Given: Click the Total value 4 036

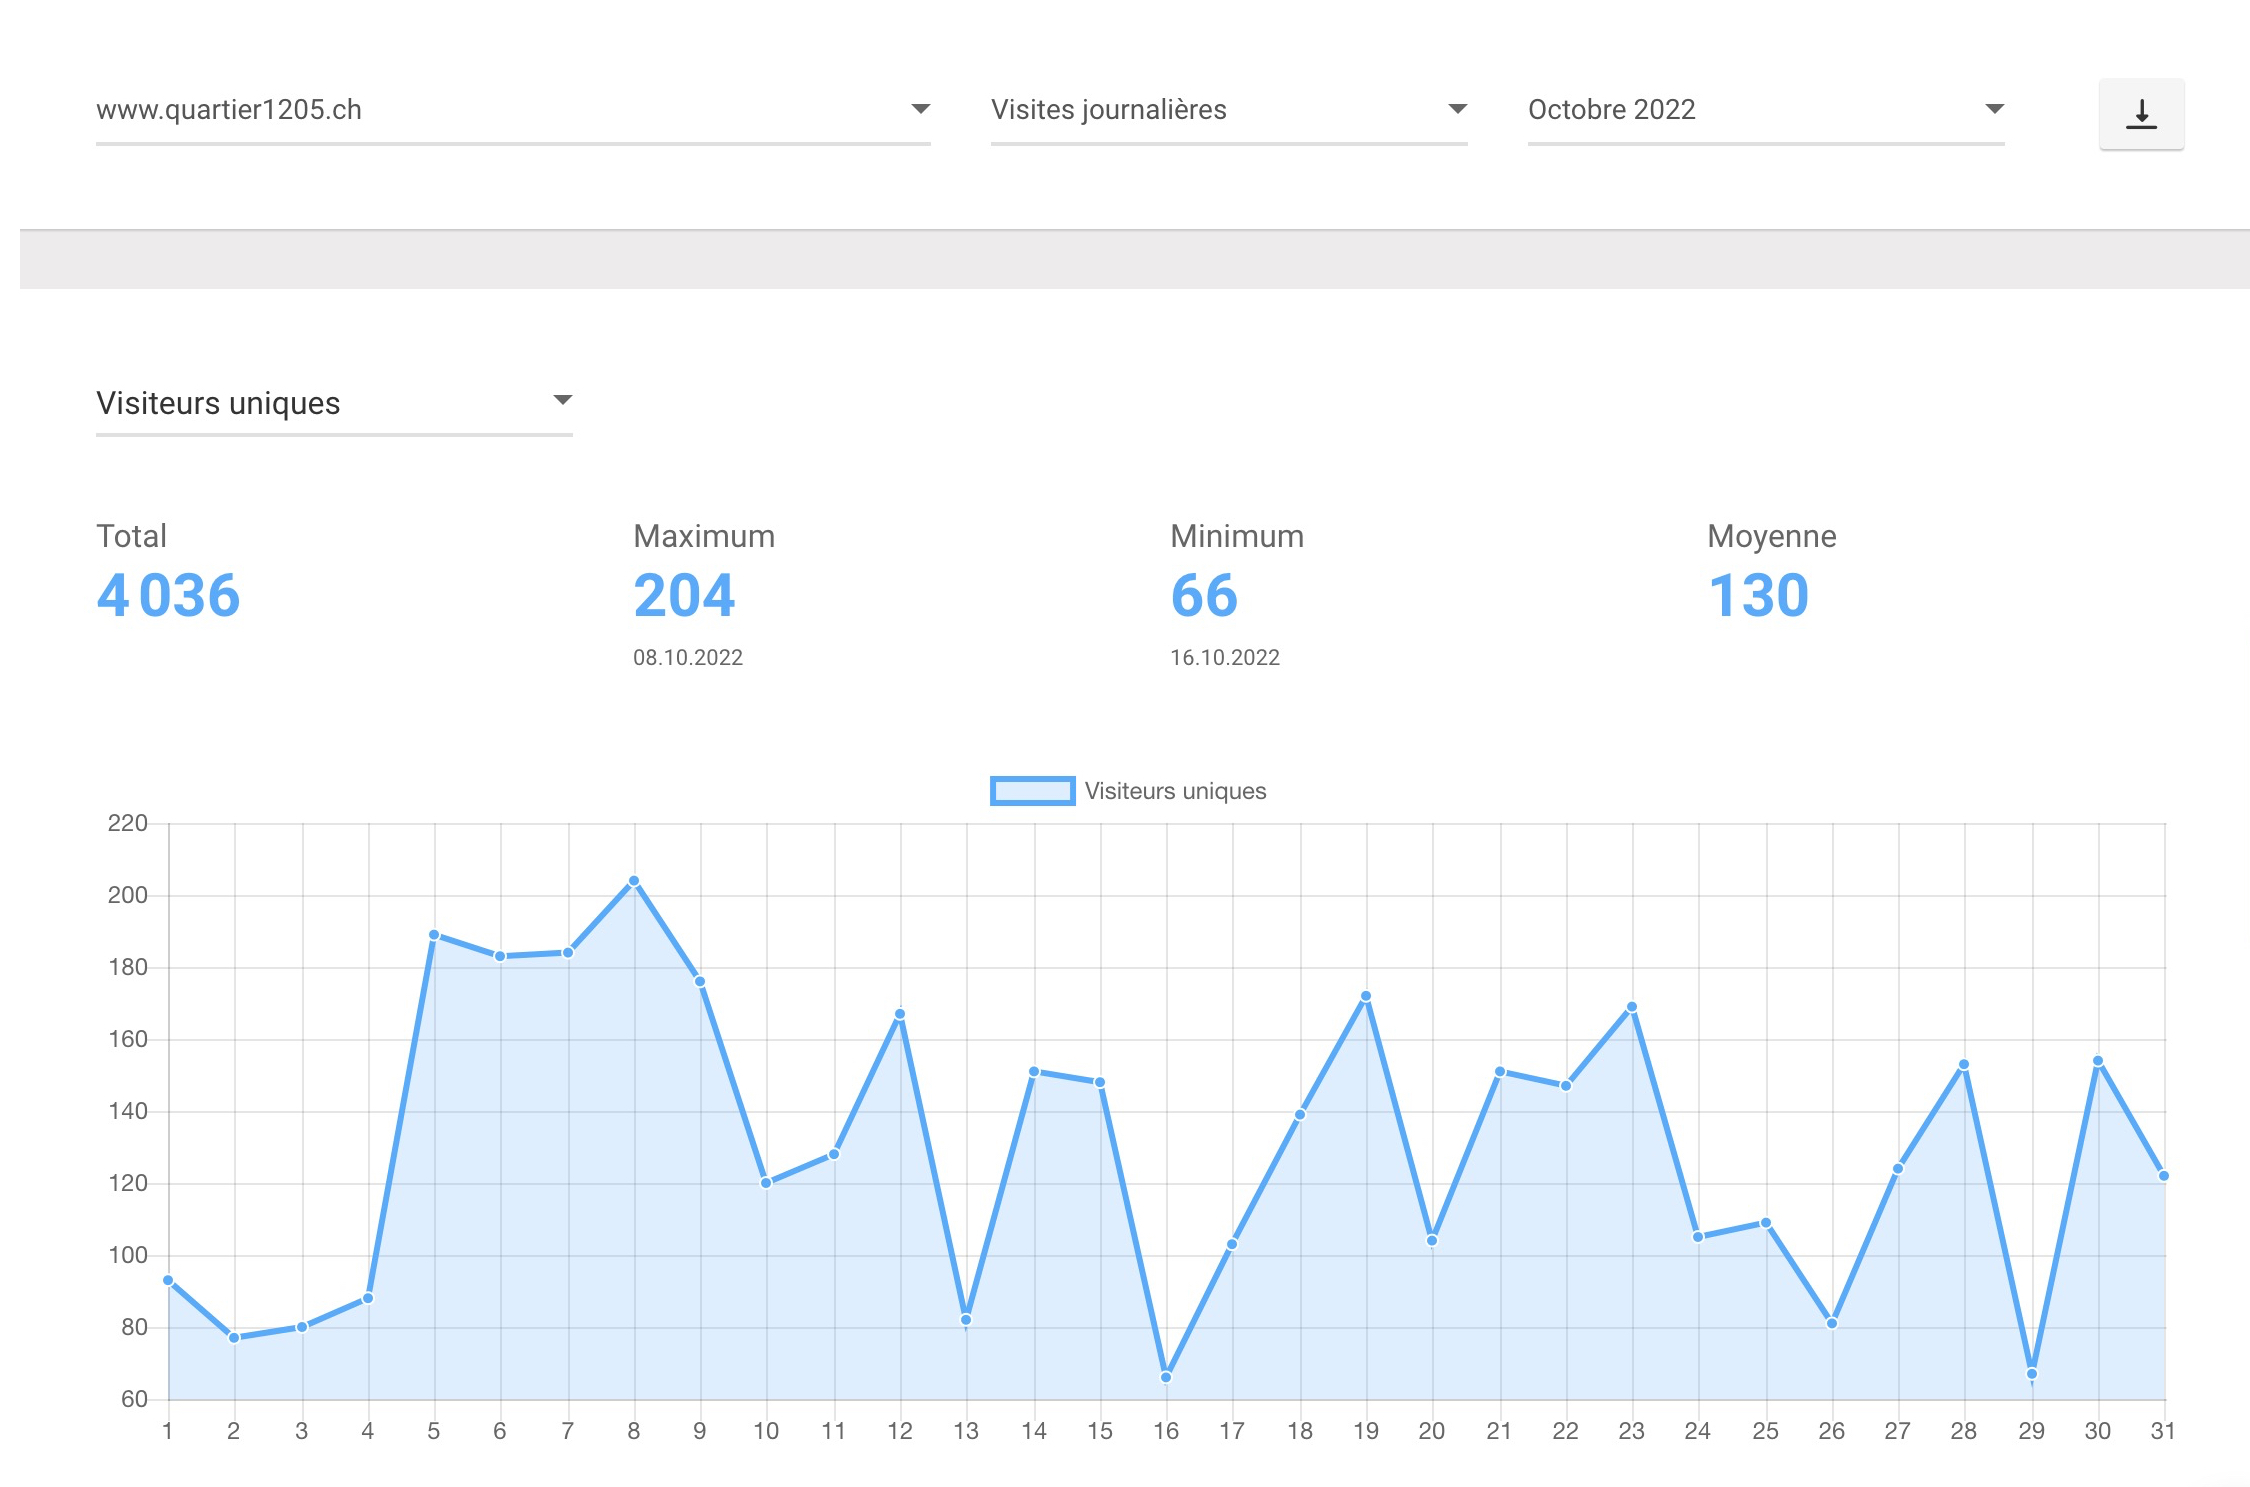Looking at the screenshot, I should click(168, 596).
